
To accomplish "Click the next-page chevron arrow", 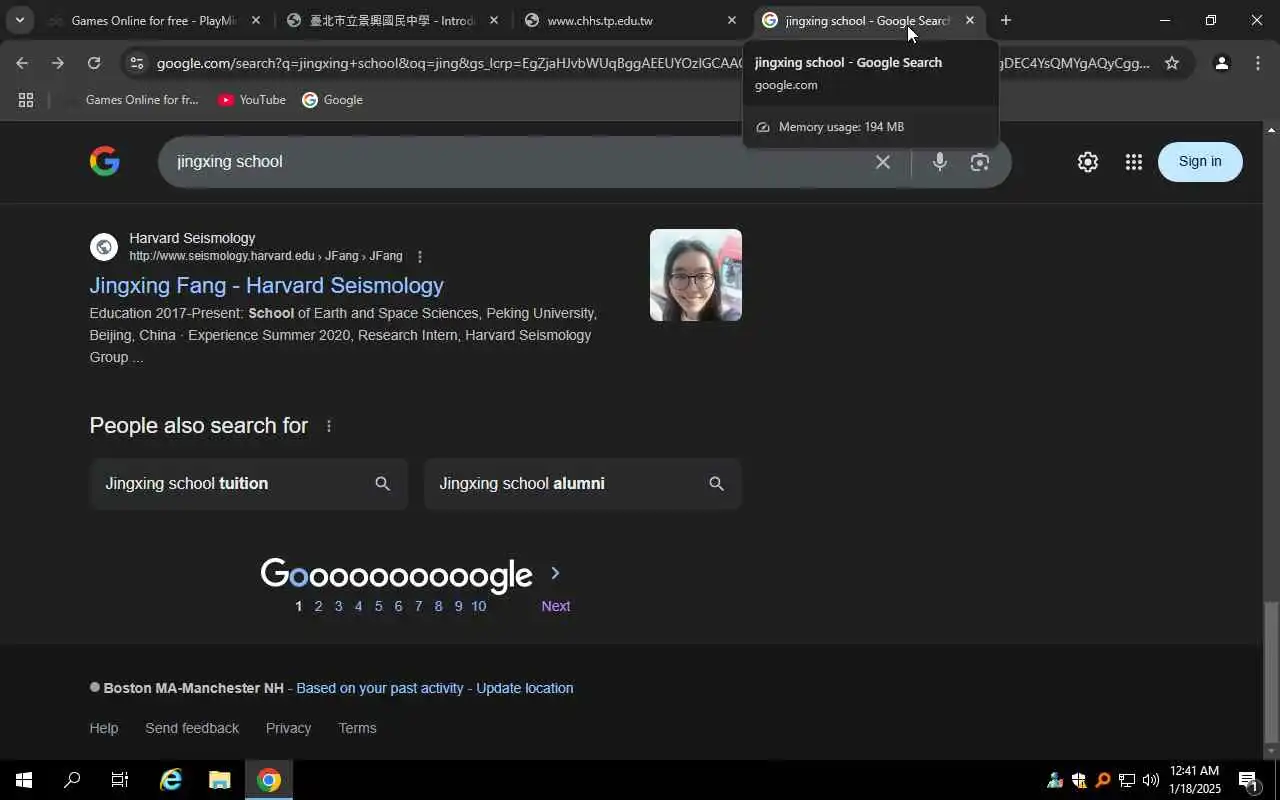I will point(555,574).
